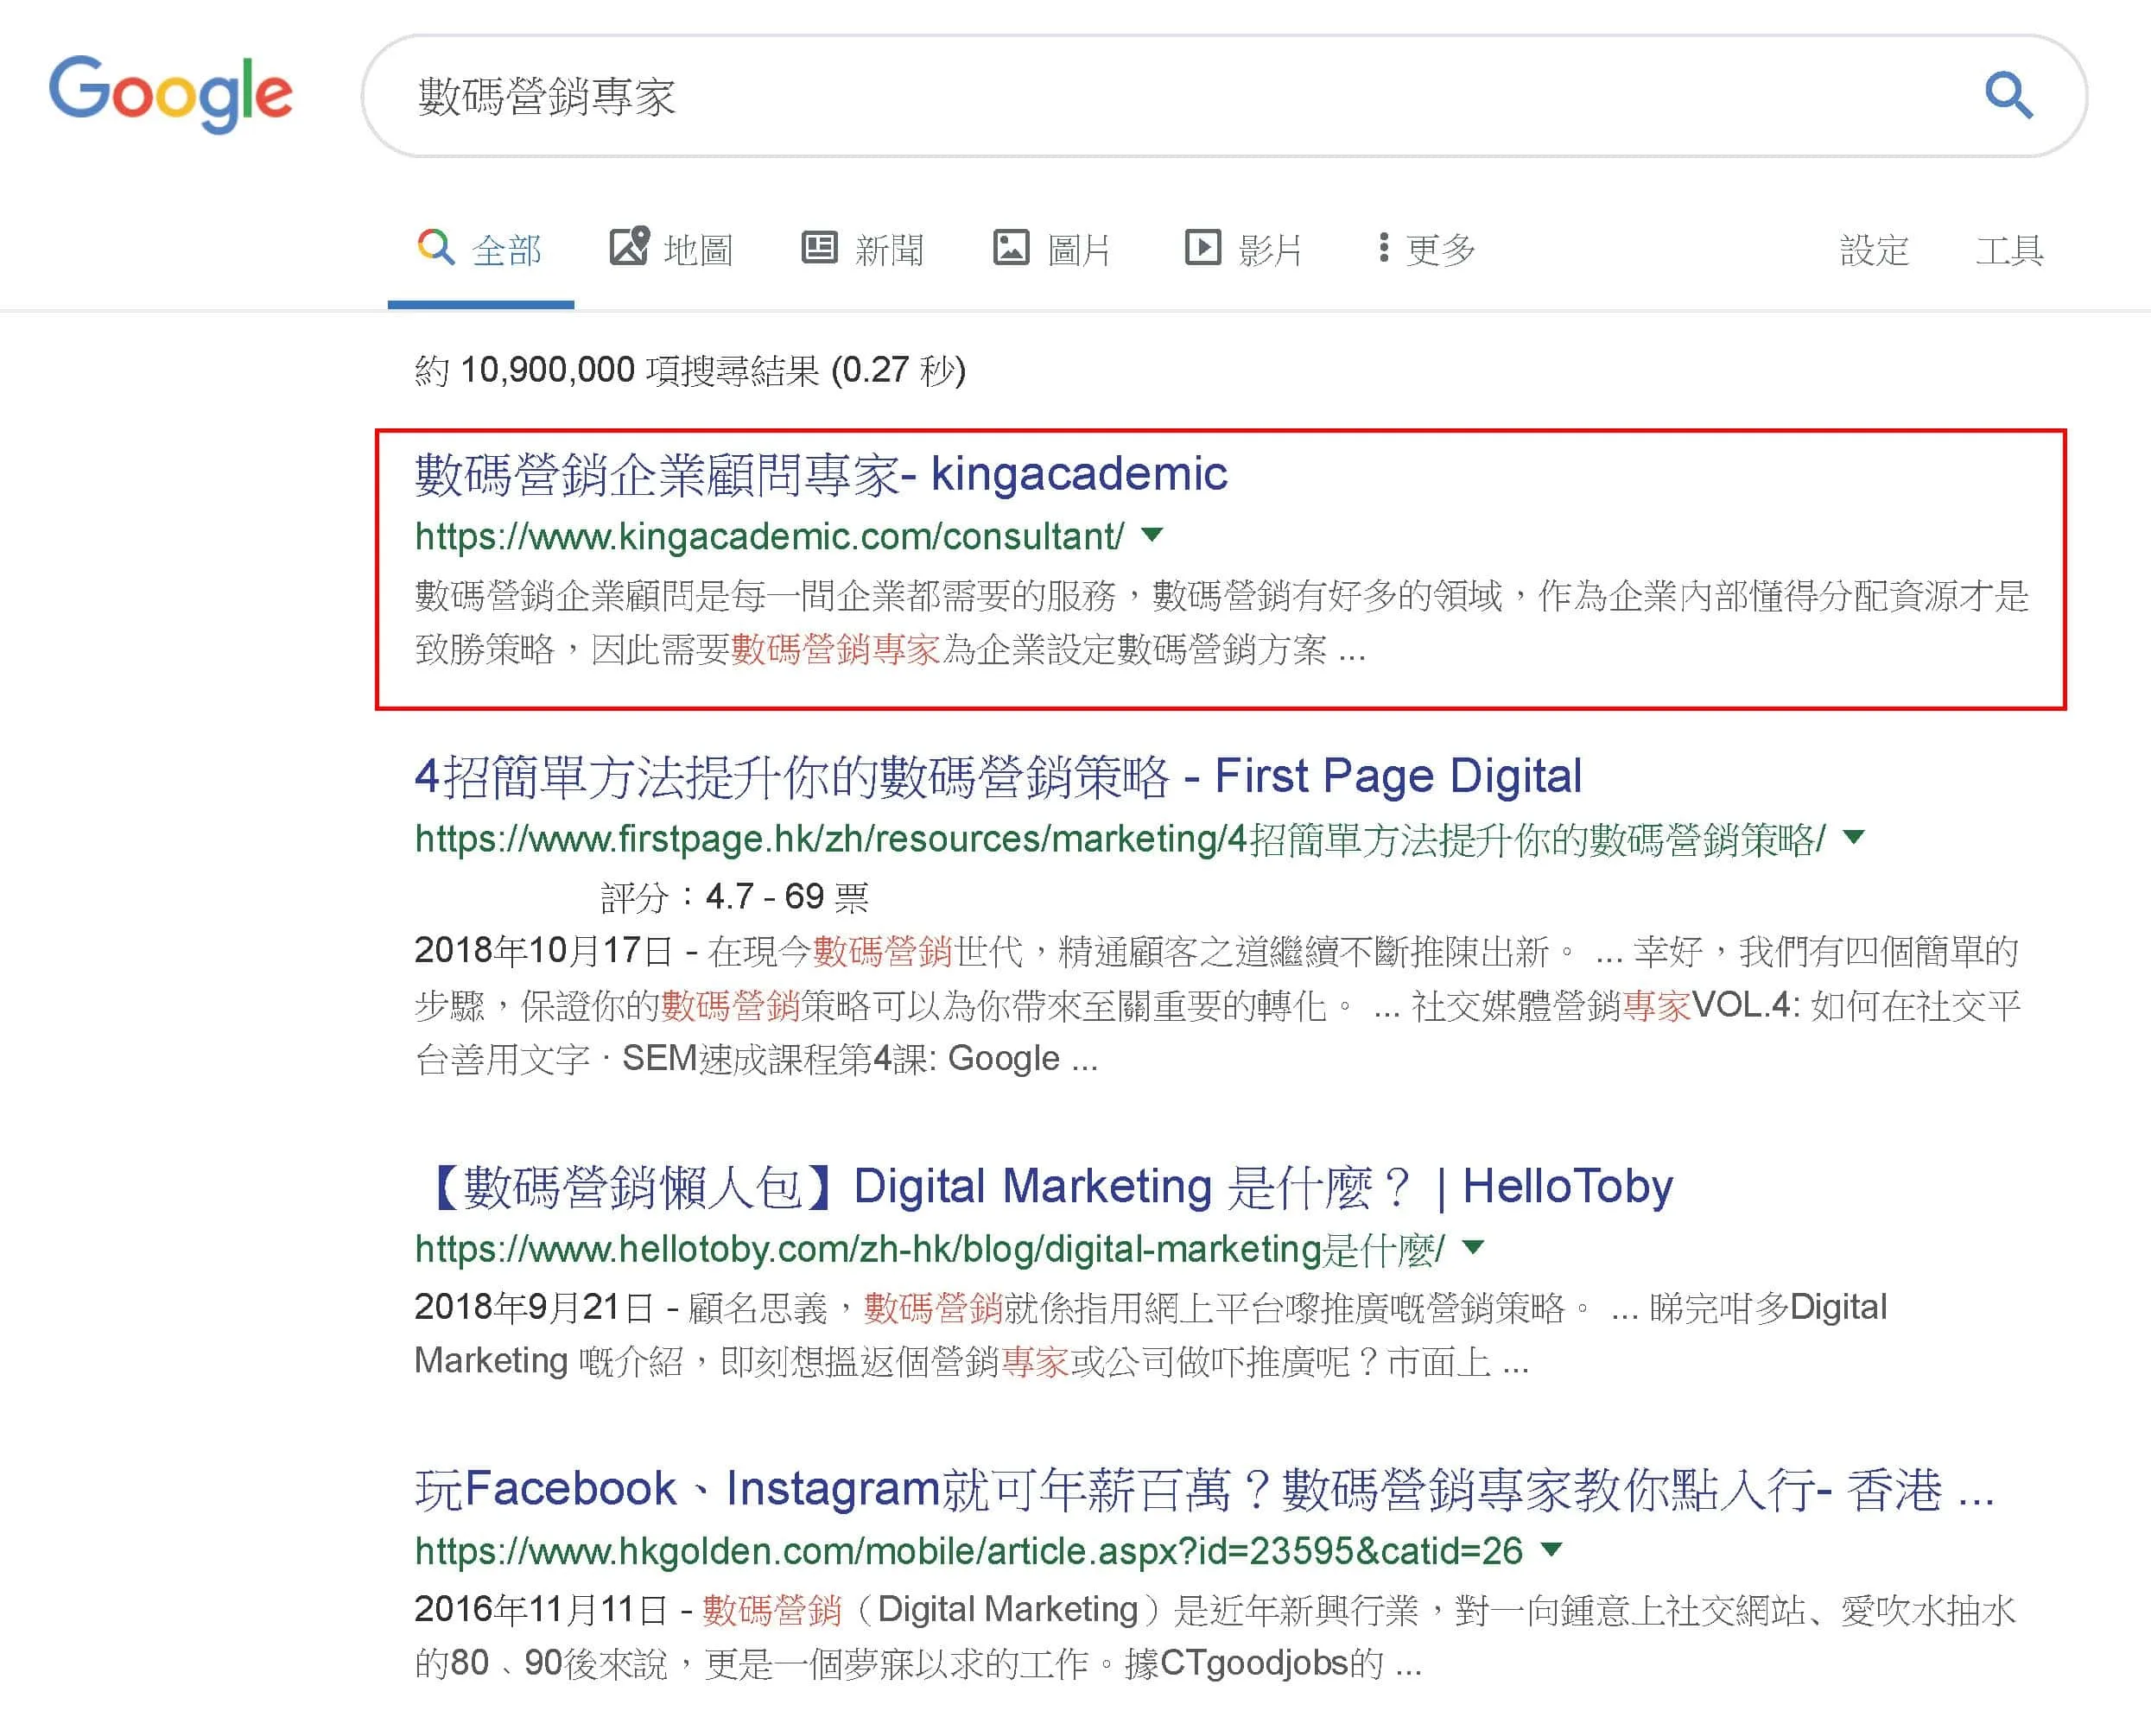The height and width of the screenshot is (1736, 2151).
Task: Expand the arrow next to firstpage.hk URL
Action: 1853,837
